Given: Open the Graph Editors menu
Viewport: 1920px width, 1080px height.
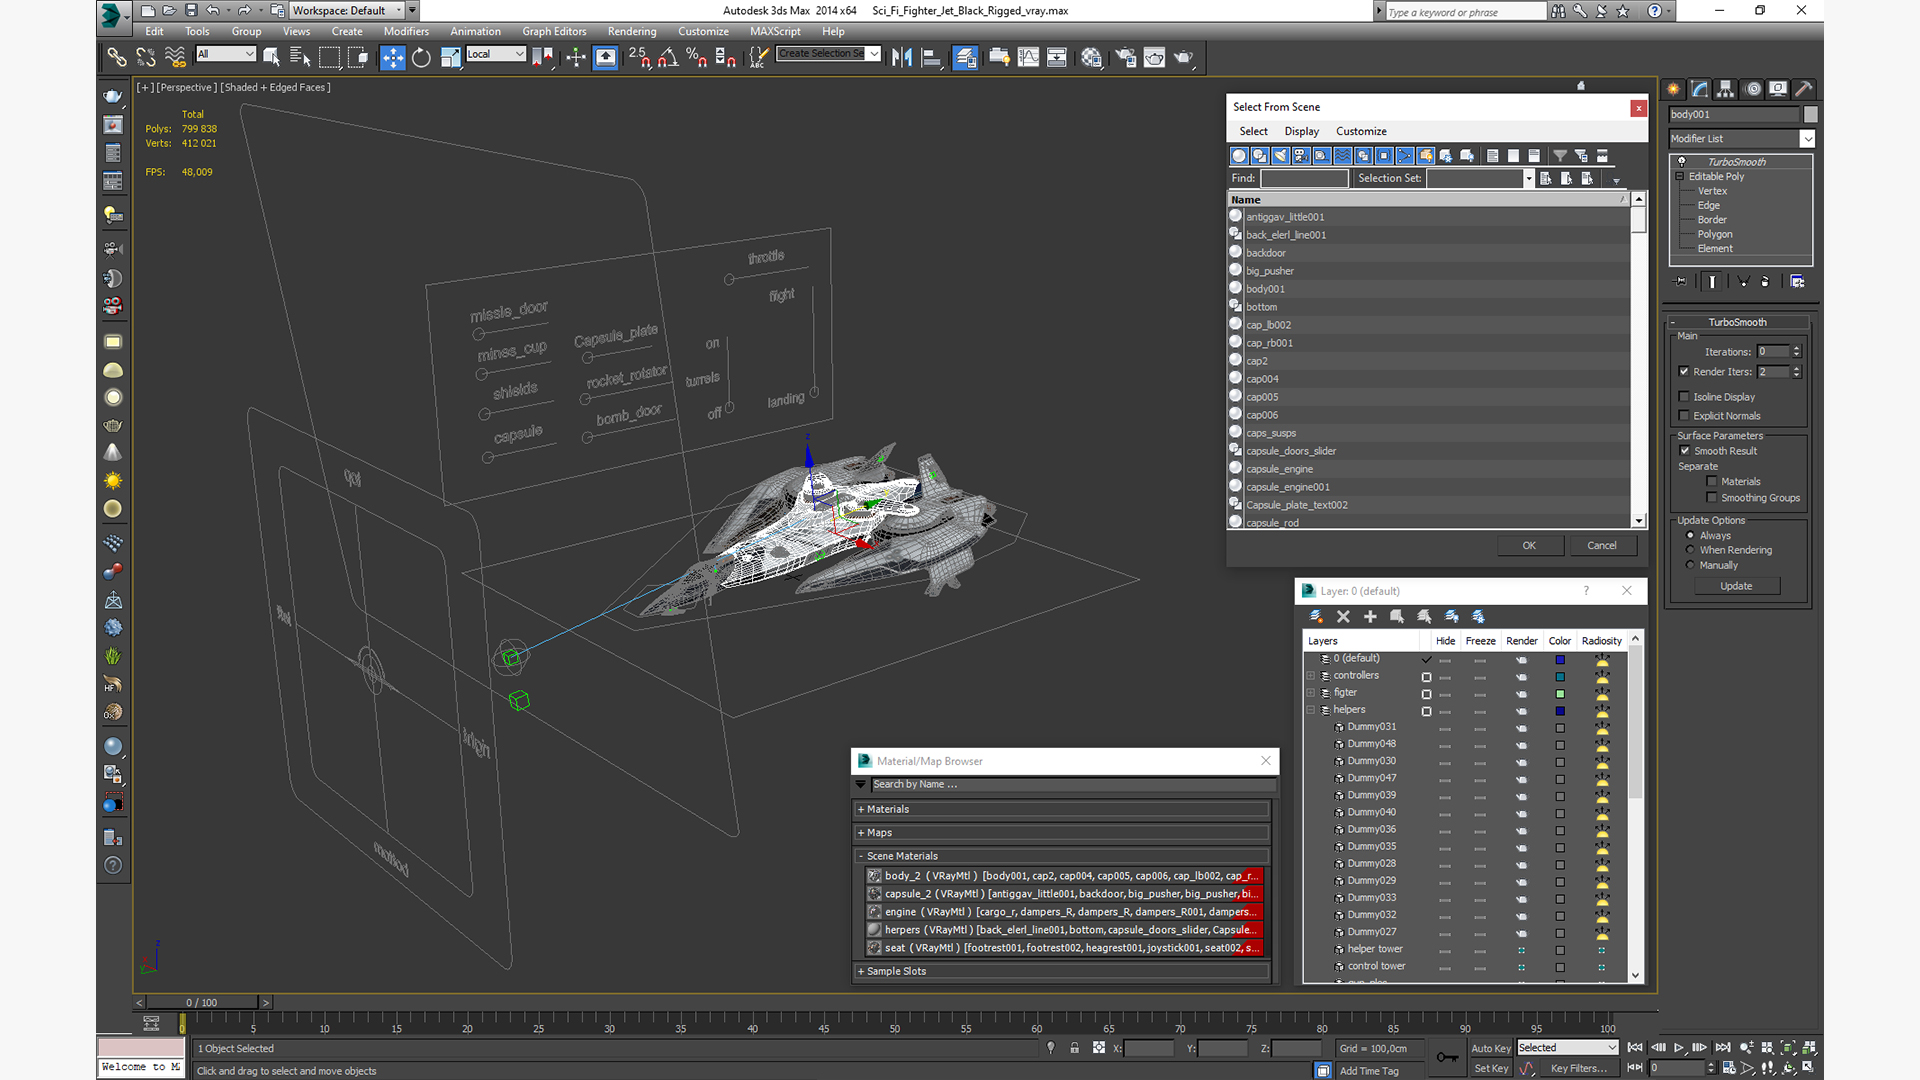Looking at the screenshot, I should pyautogui.click(x=554, y=31).
